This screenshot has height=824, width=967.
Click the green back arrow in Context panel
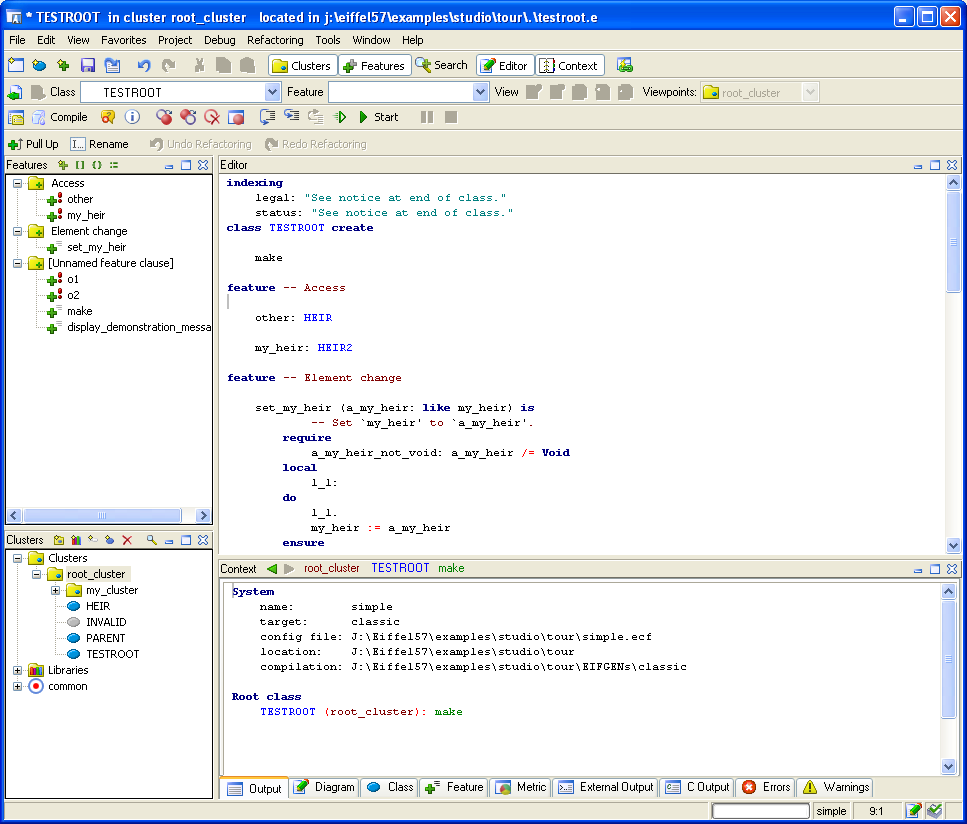tap(271, 568)
